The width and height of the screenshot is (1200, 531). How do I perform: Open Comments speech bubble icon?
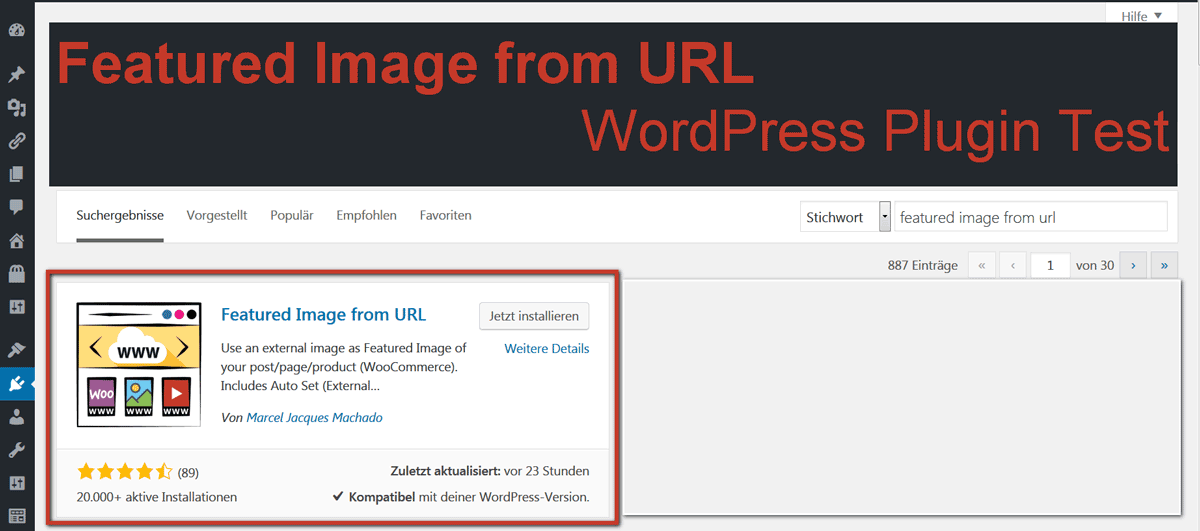[16, 207]
